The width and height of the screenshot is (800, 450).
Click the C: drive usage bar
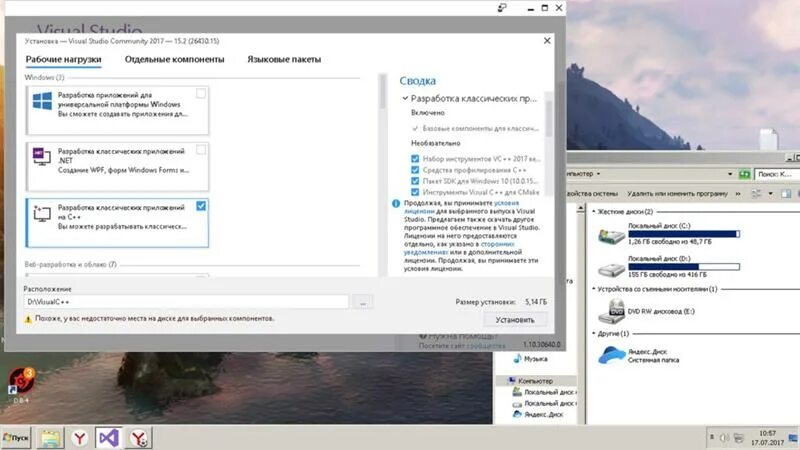pos(684,234)
